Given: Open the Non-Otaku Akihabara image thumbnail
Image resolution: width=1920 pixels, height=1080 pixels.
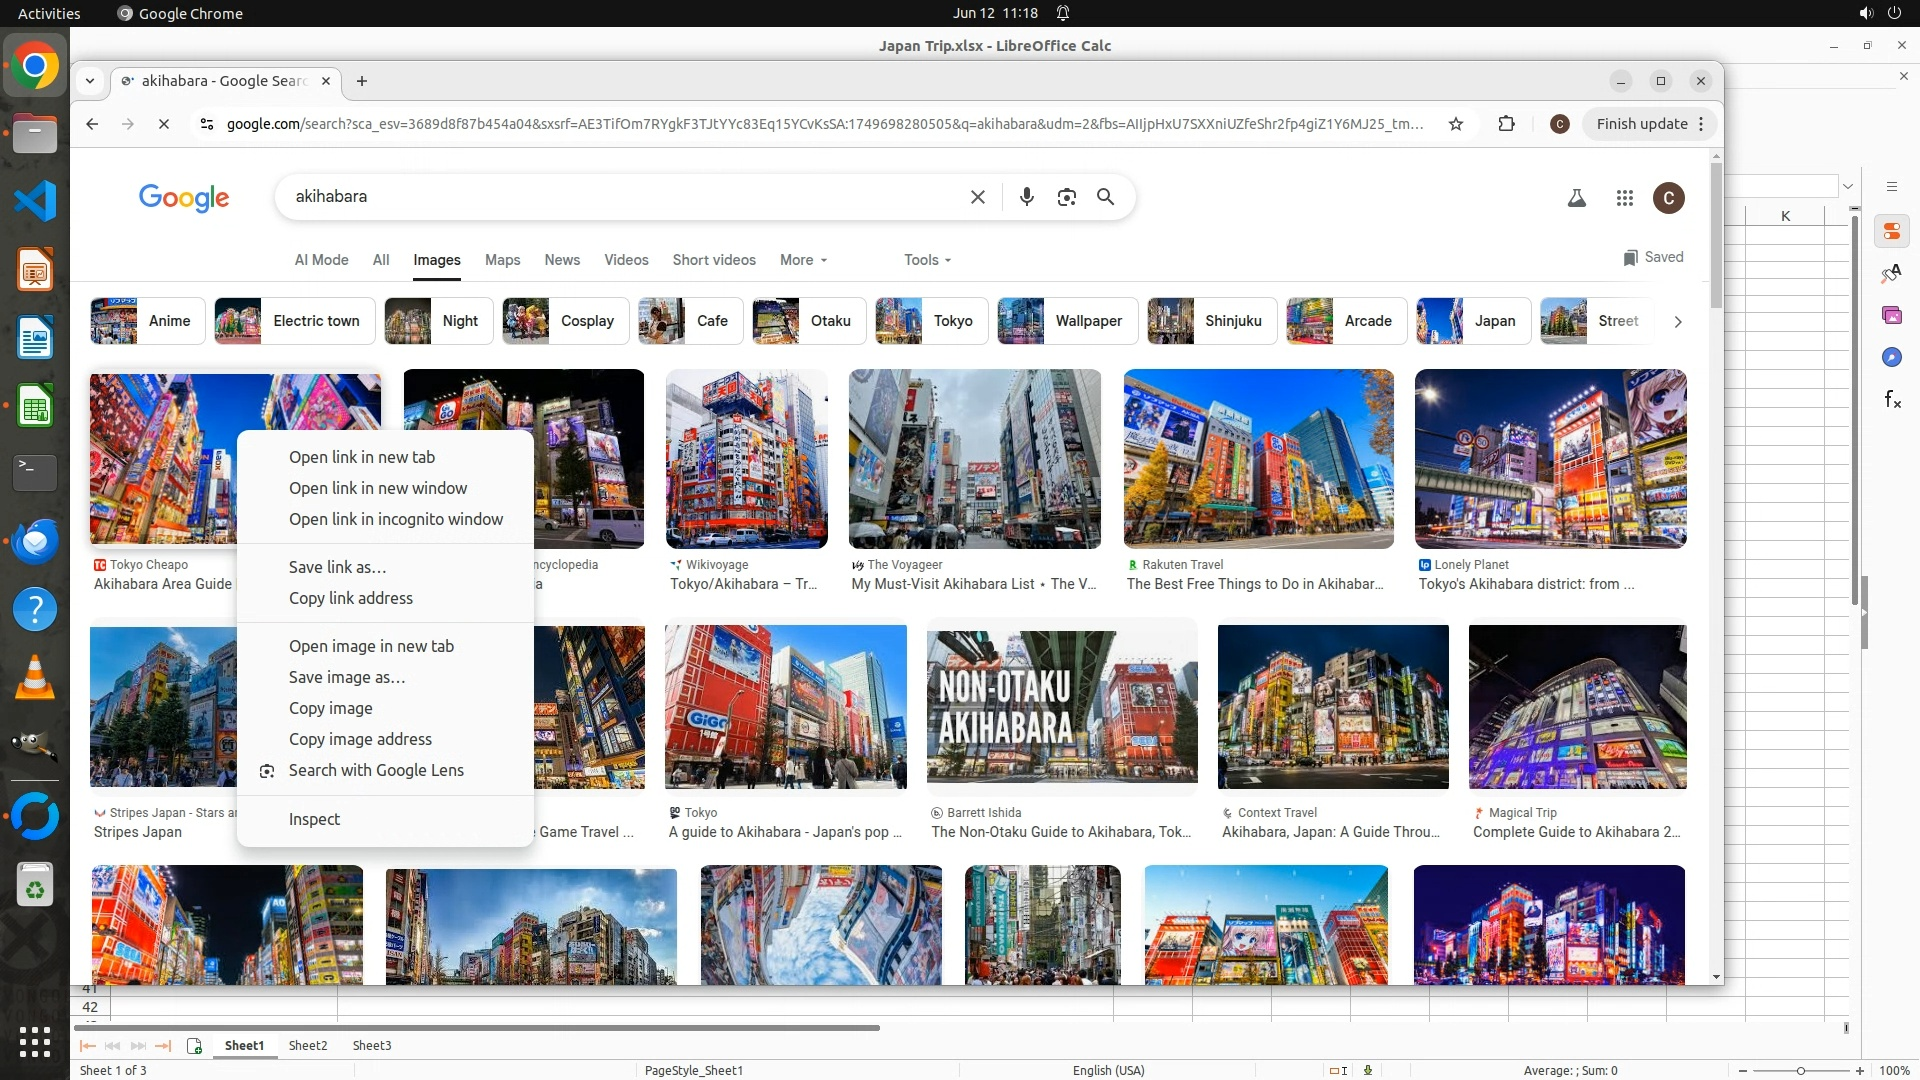Looking at the screenshot, I should [x=1061, y=706].
